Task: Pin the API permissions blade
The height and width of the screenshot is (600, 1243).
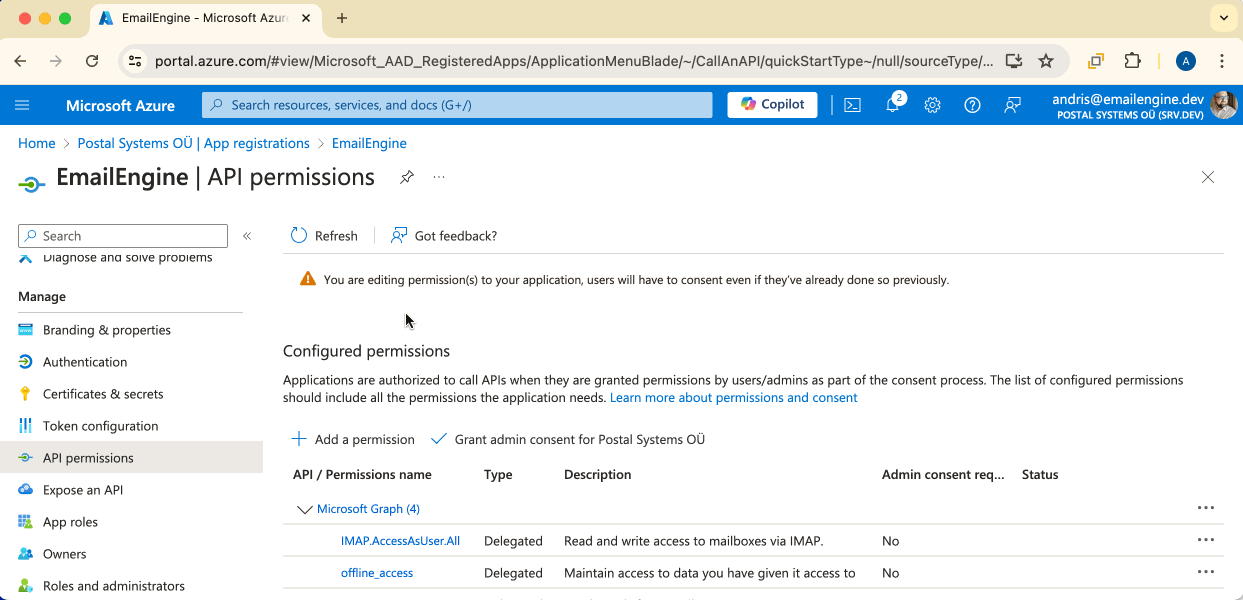Action: click(407, 177)
